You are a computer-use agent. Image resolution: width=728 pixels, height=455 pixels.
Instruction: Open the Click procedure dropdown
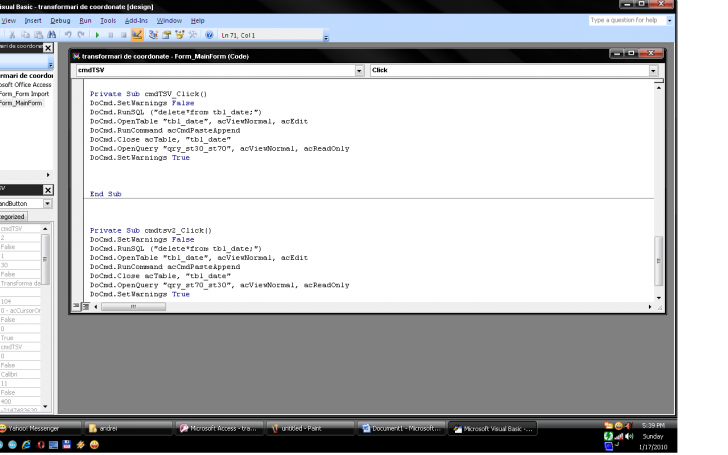pos(653,71)
